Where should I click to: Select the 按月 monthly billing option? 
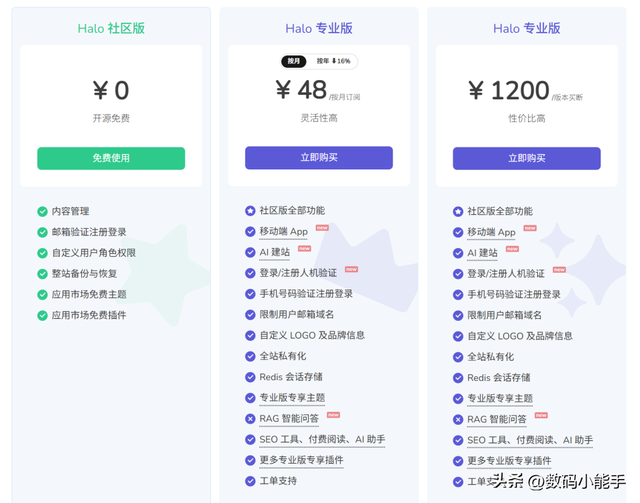pos(294,62)
